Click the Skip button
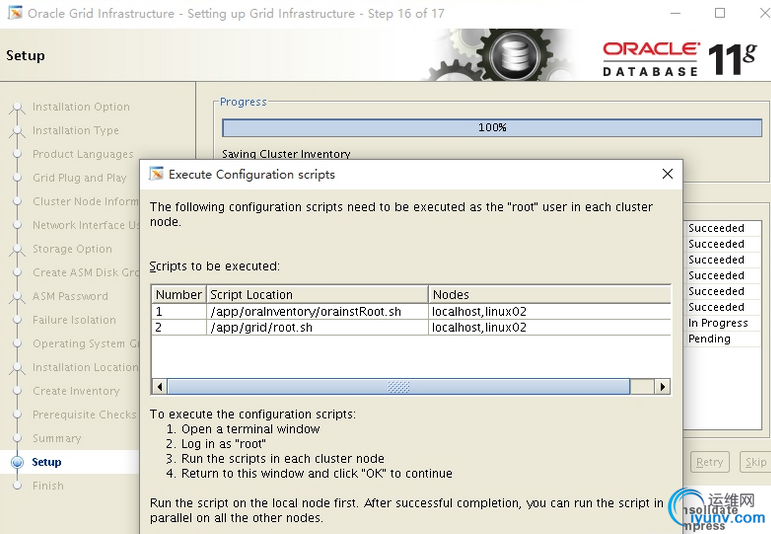The width and height of the screenshot is (771, 534). click(755, 462)
